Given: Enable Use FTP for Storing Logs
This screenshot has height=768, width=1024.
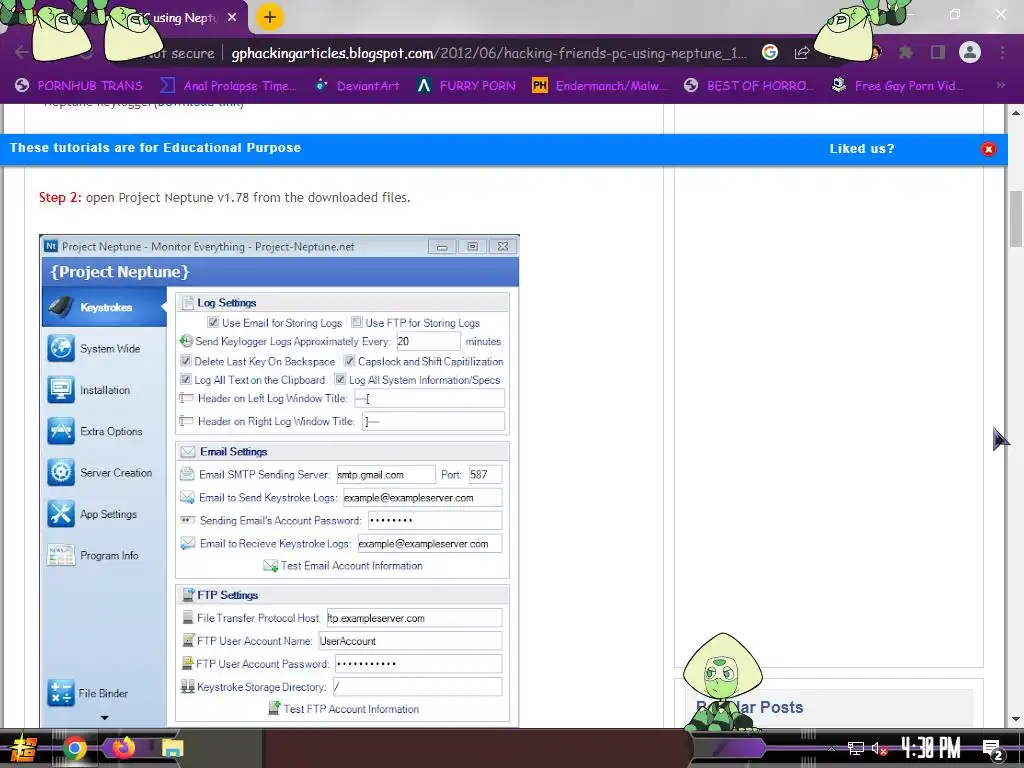Looking at the screenshot, I should click(357, 322).
